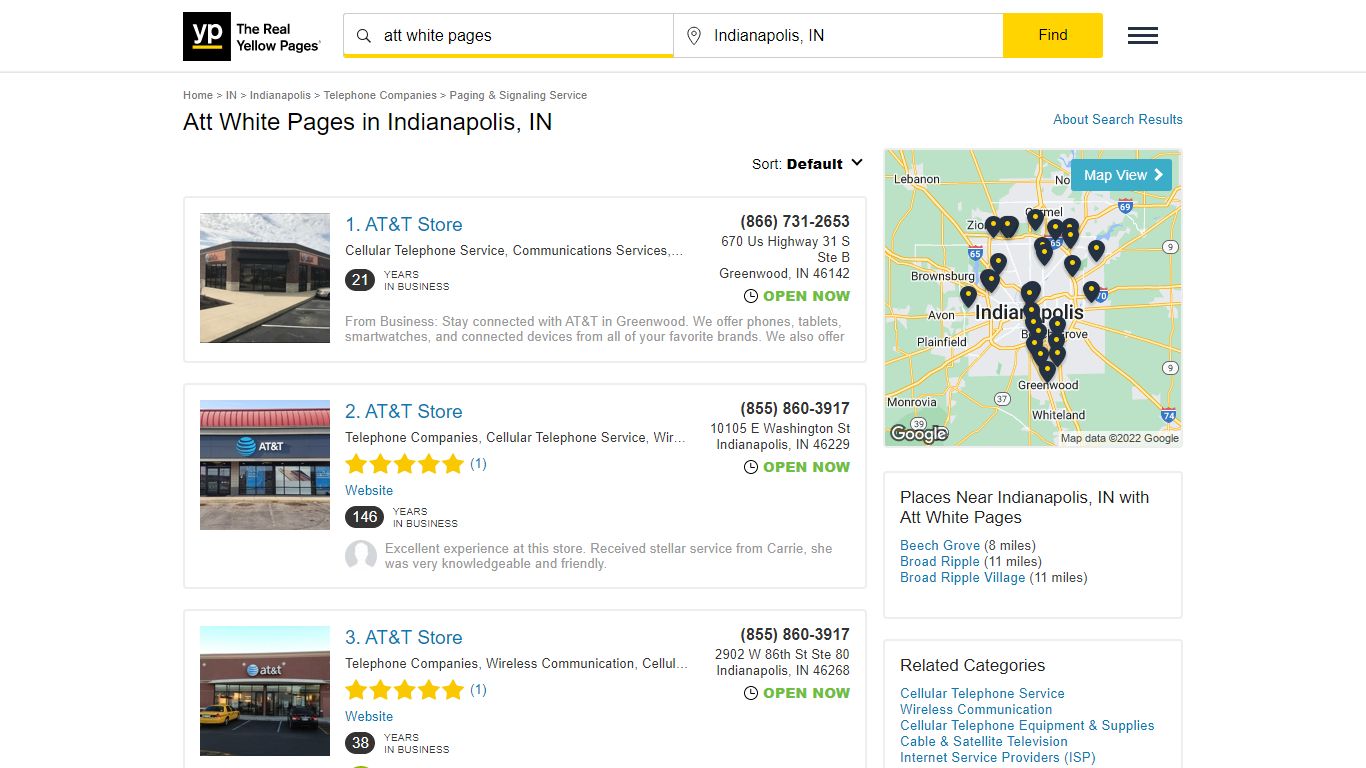
Task: Click the review count (1) on the second listing
Action: 478,463
